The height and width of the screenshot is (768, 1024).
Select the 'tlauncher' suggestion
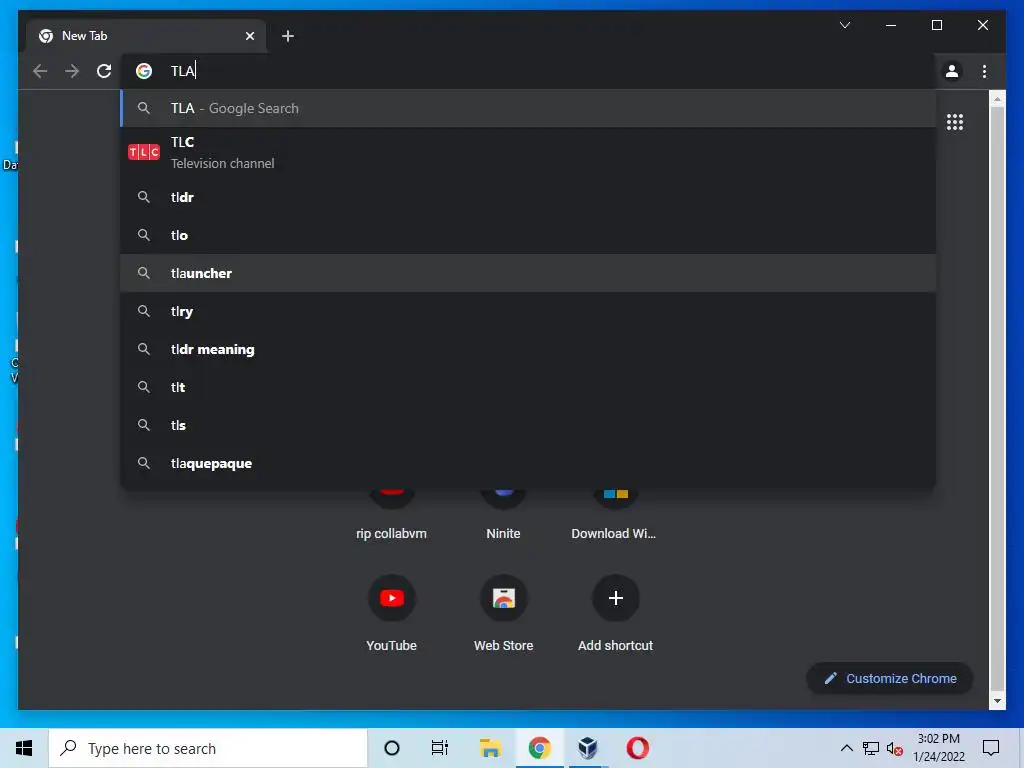tap(528, 273)
